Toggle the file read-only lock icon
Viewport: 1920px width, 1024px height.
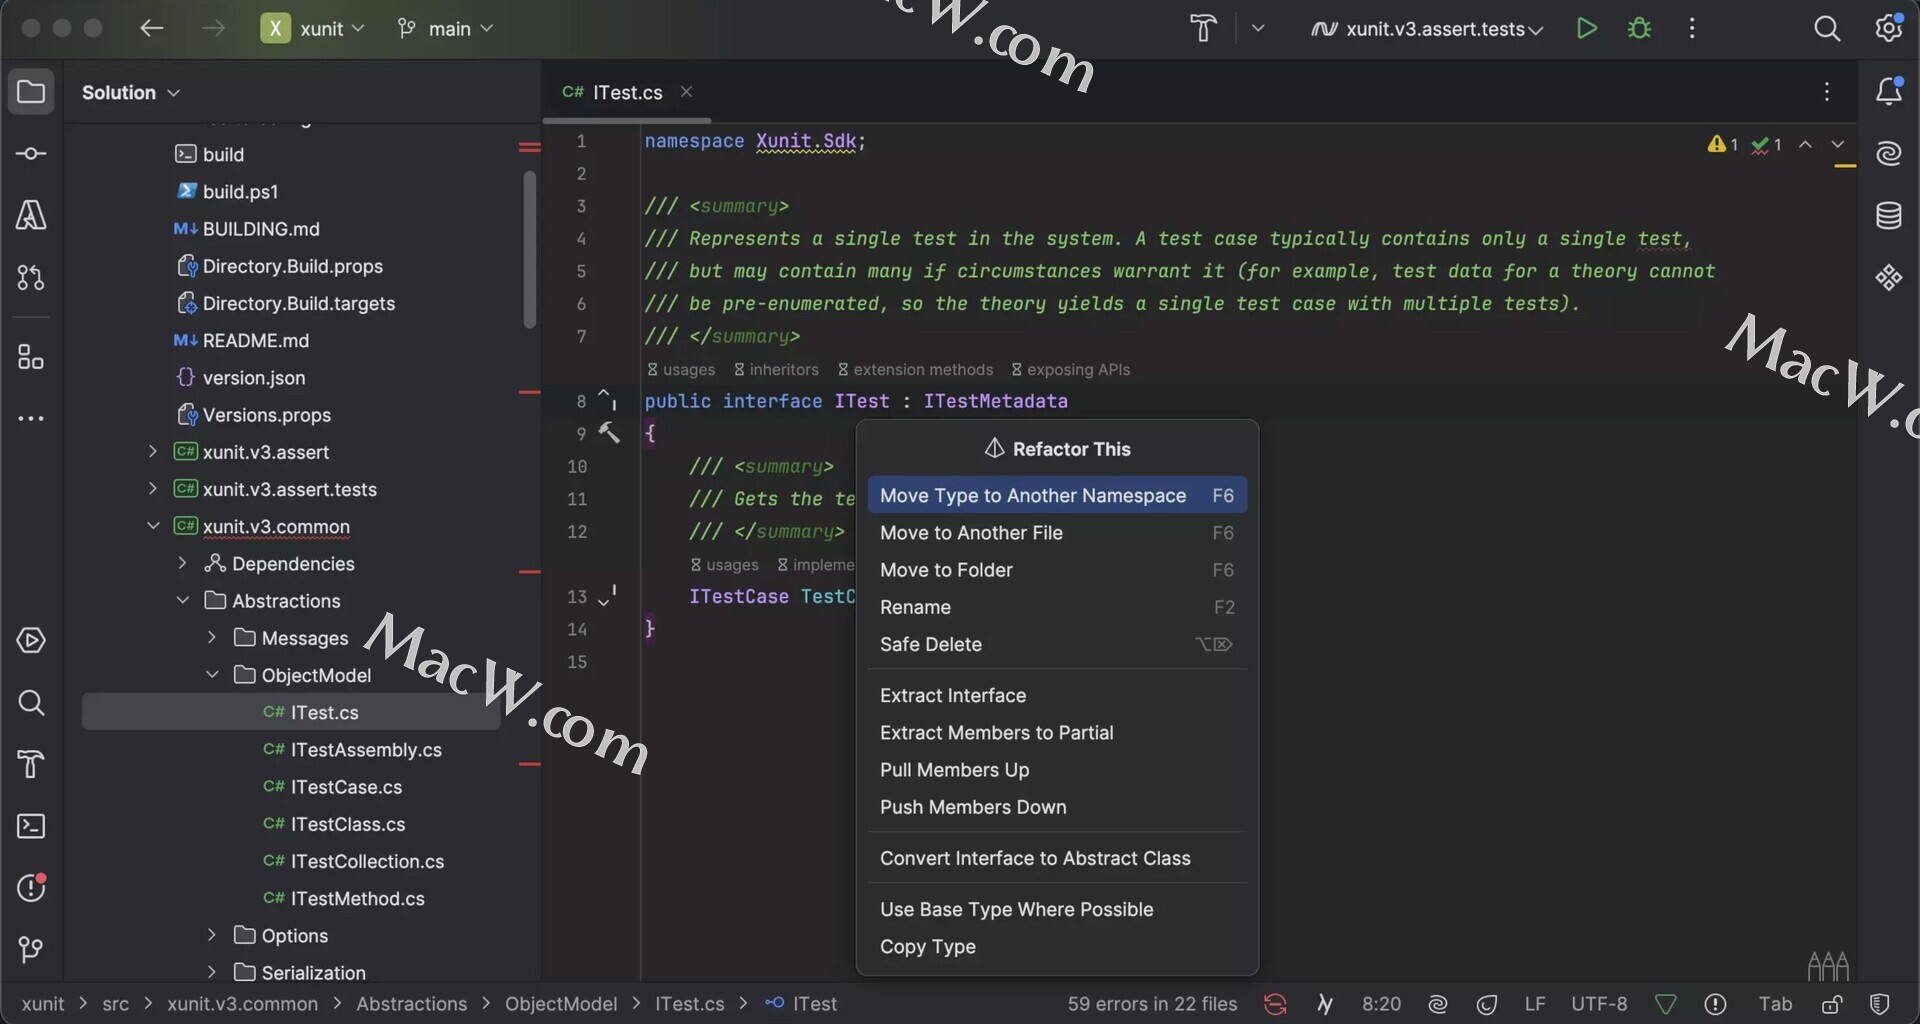1831,1004
